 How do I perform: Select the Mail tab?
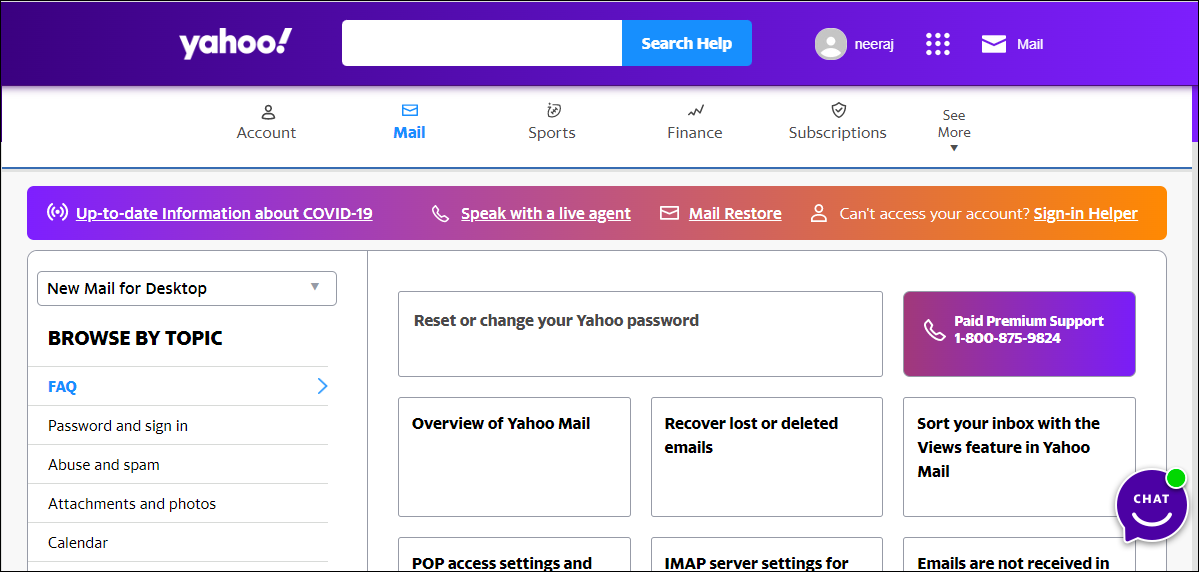(x=409, y=122)
